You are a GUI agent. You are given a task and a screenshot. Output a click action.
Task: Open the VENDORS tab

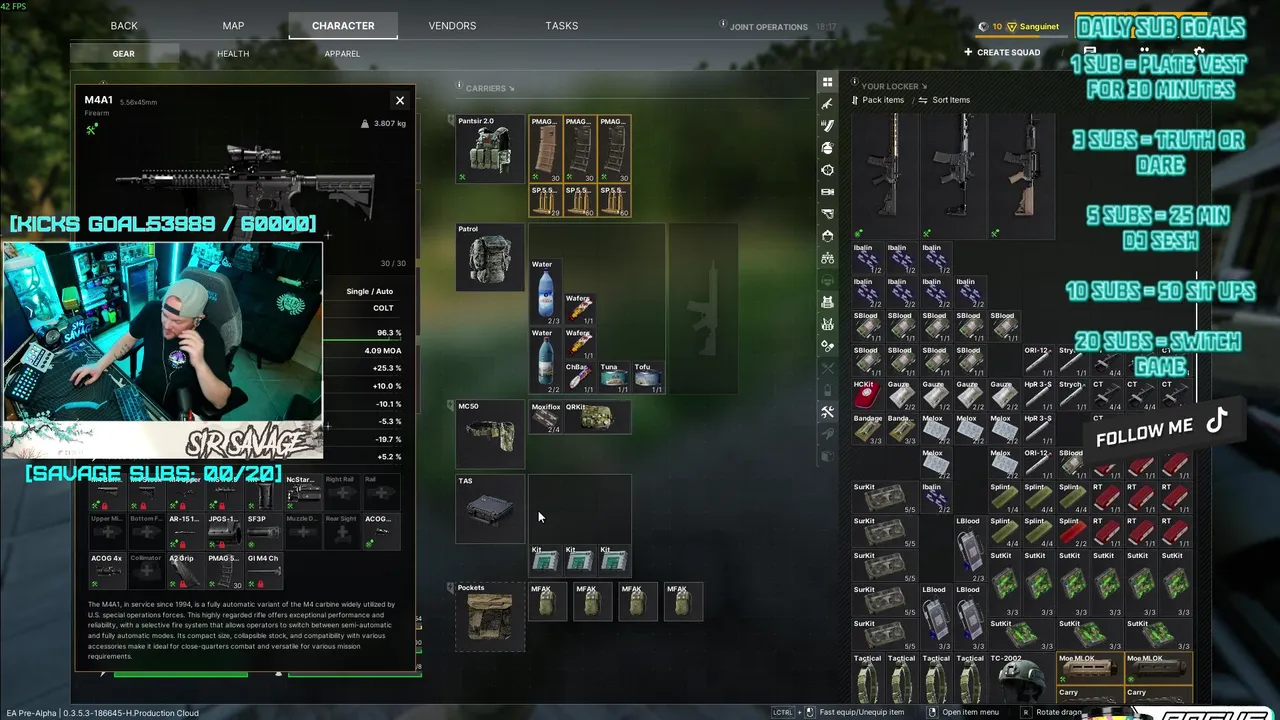pos(452,25)
